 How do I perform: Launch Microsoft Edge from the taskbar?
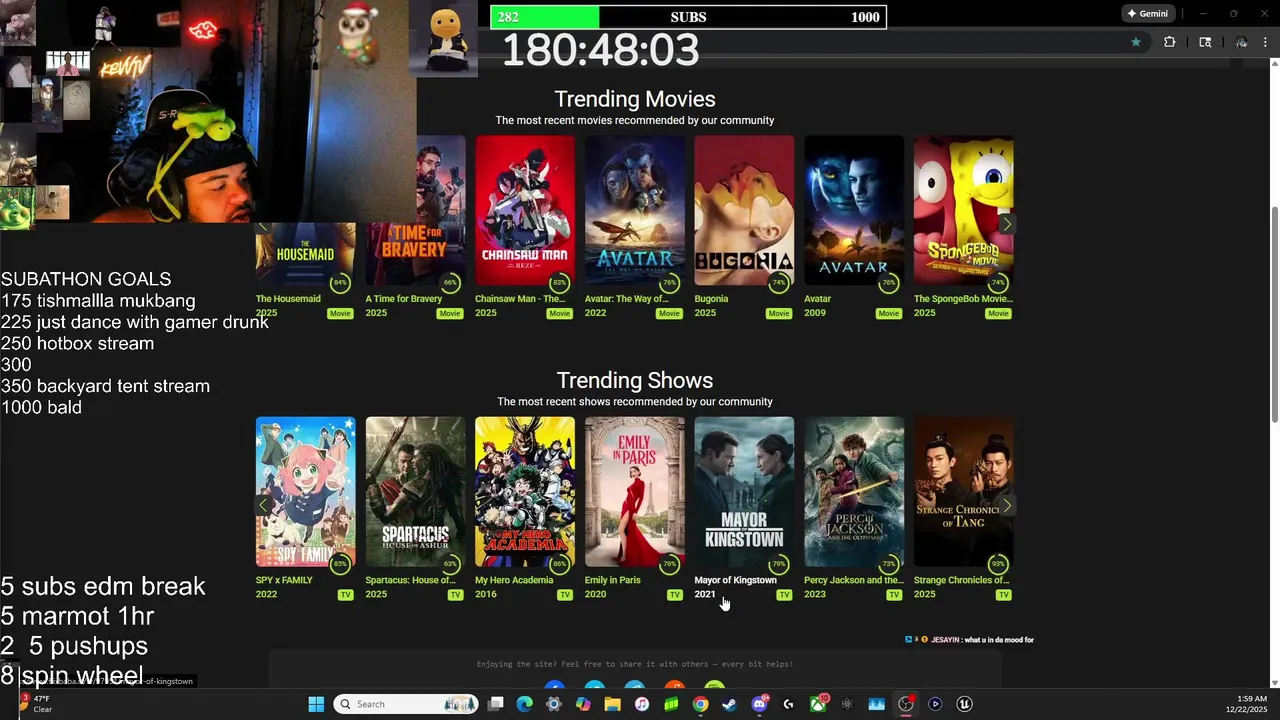click(x=524, y=704)
